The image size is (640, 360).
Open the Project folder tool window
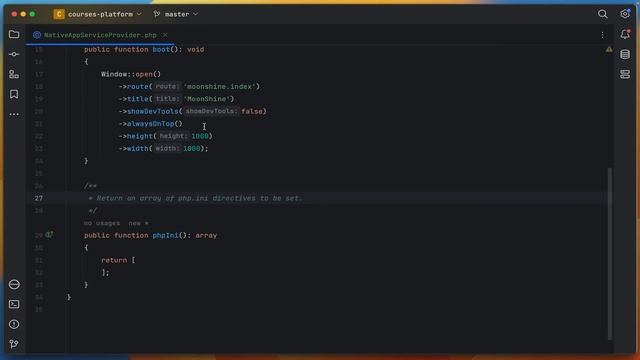click(x=14, y=34)
